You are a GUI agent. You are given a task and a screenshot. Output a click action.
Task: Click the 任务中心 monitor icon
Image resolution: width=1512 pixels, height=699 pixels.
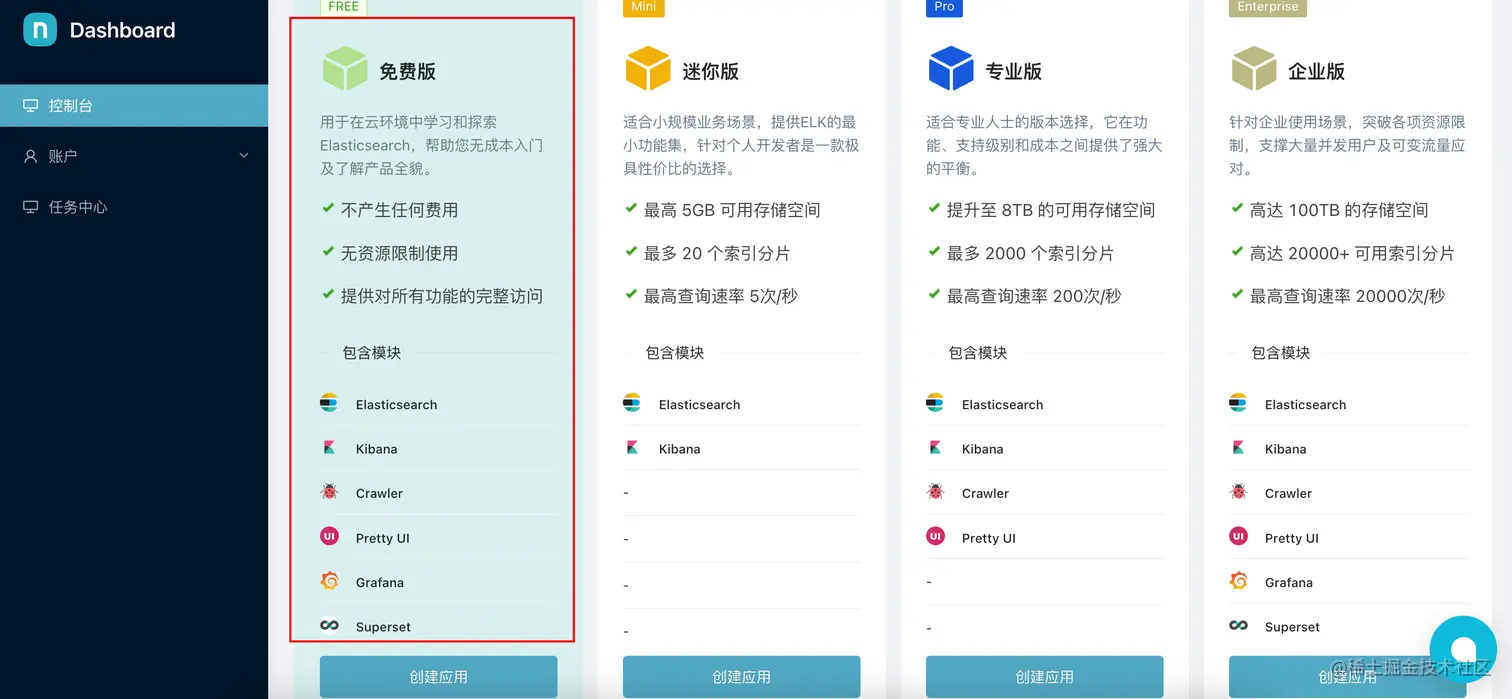[30, 207]
